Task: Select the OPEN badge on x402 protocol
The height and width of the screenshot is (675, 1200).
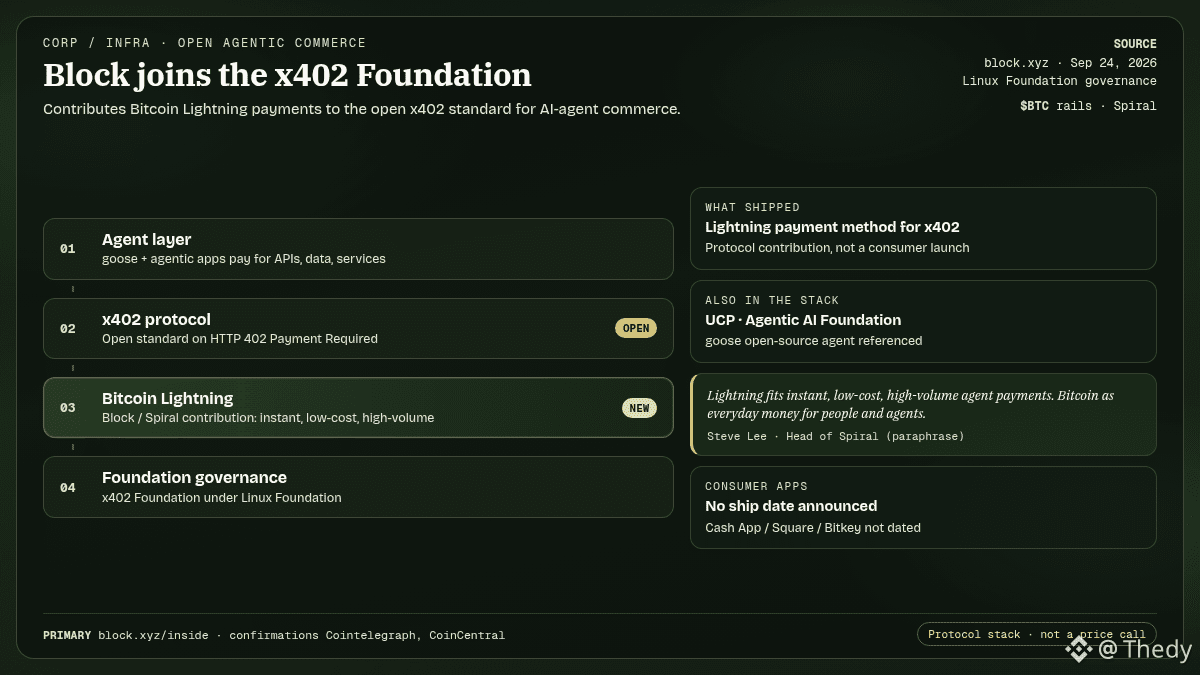Action: pyautogui.click(x=636, y=328)
